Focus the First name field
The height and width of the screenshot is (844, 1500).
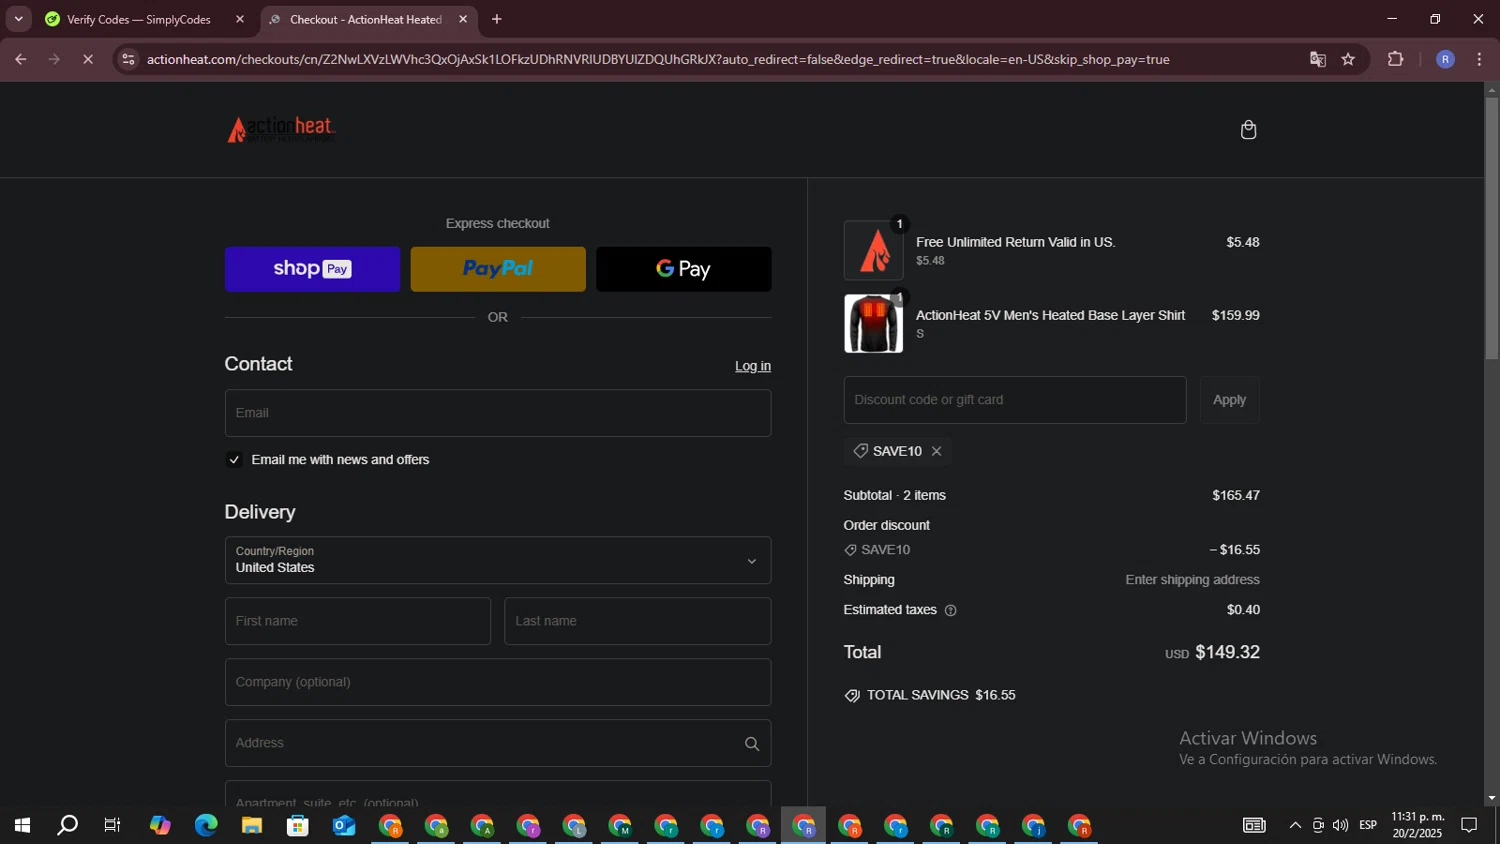(358, 621)
